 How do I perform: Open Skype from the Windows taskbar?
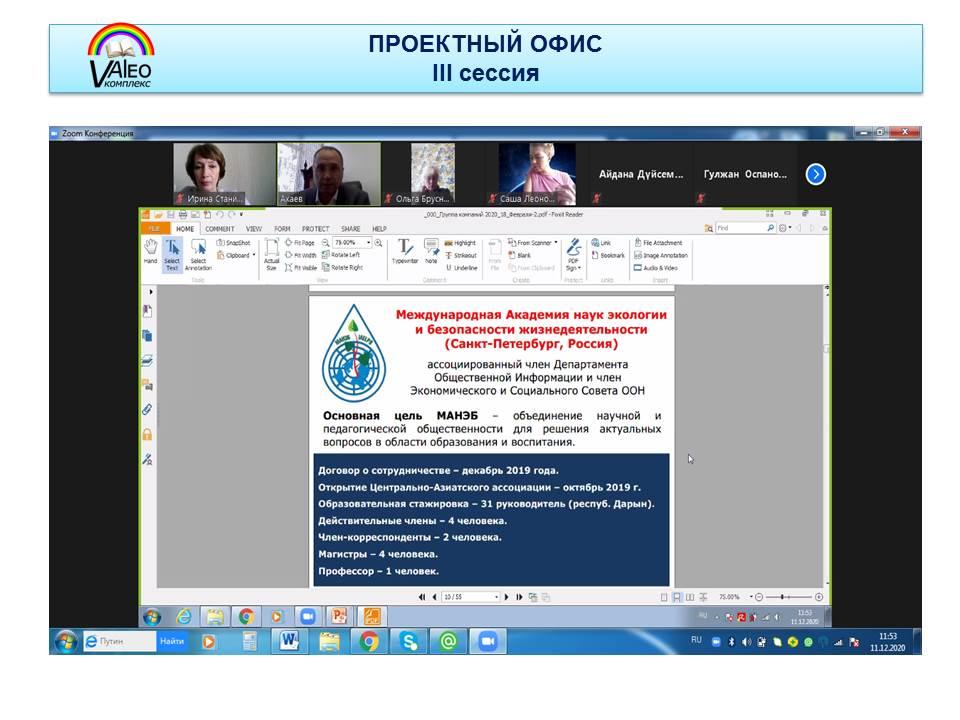click(408, 641)
